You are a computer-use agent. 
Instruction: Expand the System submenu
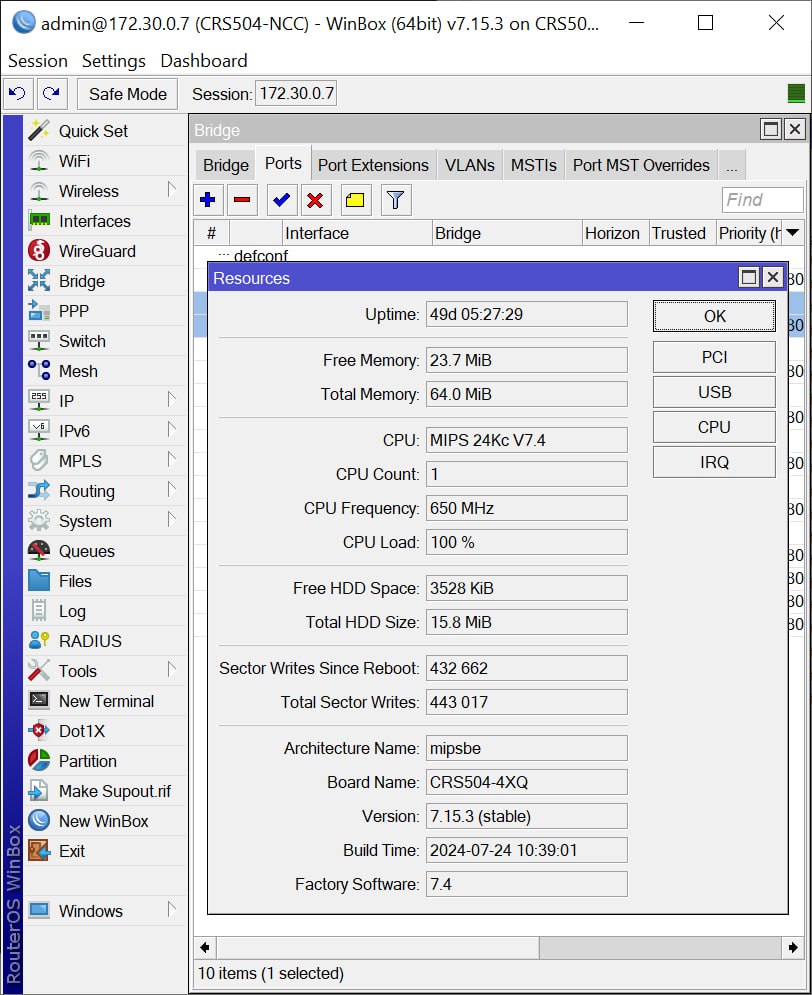(171, 520)
